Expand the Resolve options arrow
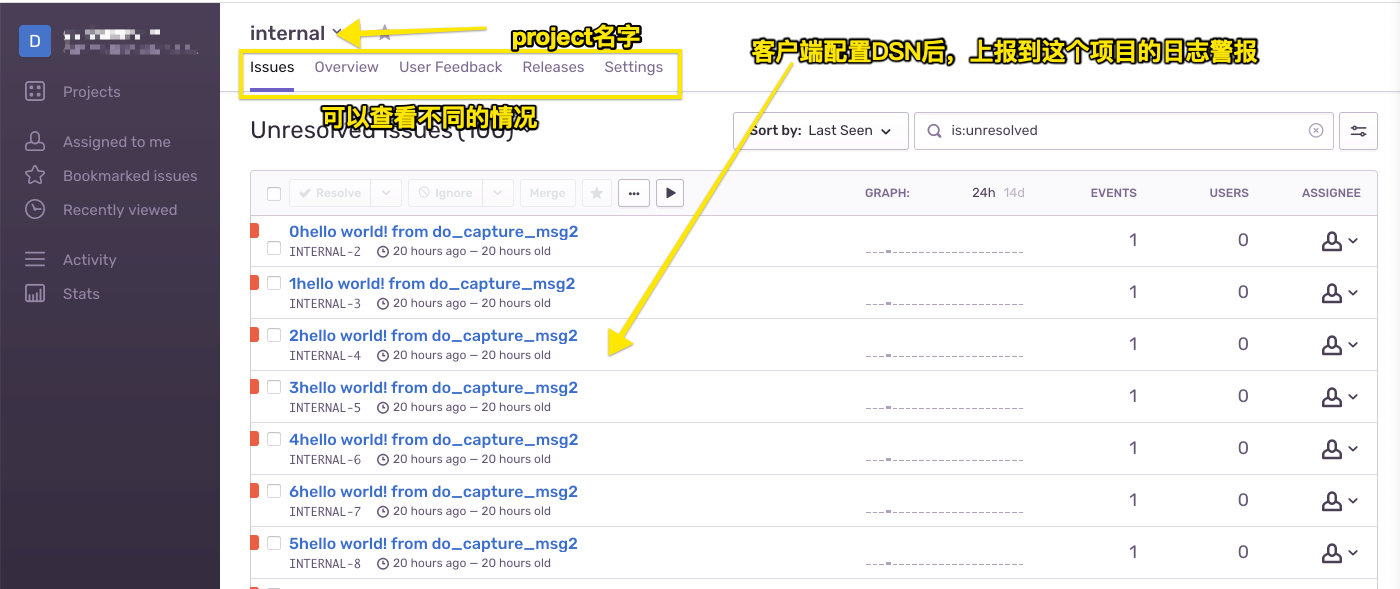1400x589 pixels. pos(387,193)
